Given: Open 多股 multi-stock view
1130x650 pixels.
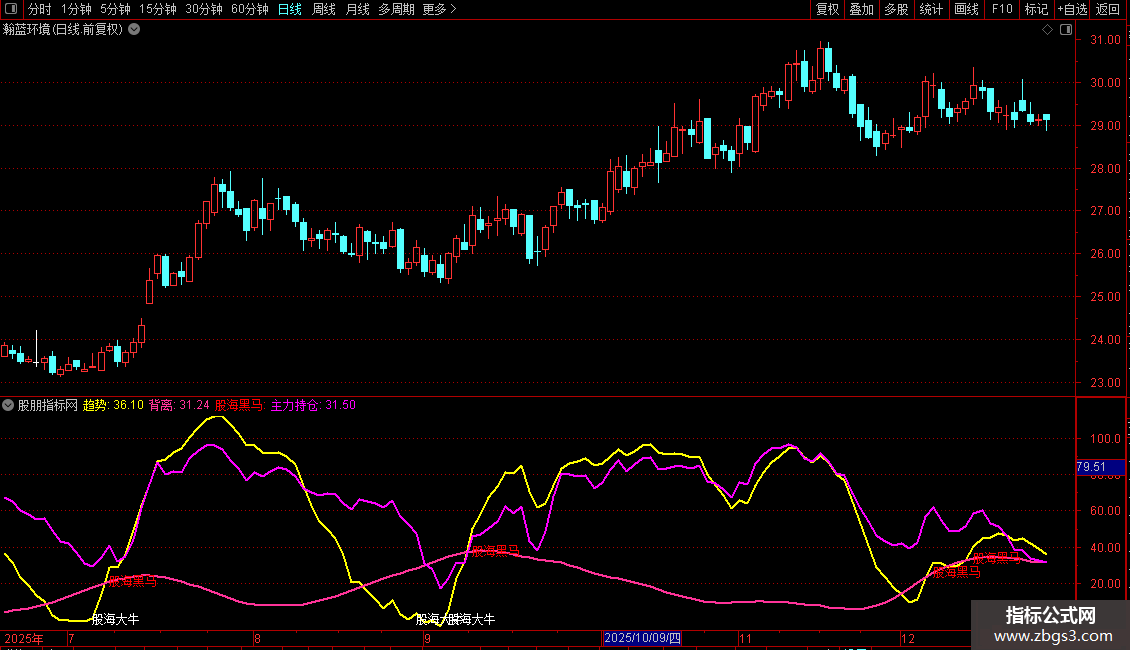Looking at the screenshot, I should point(896,9).
